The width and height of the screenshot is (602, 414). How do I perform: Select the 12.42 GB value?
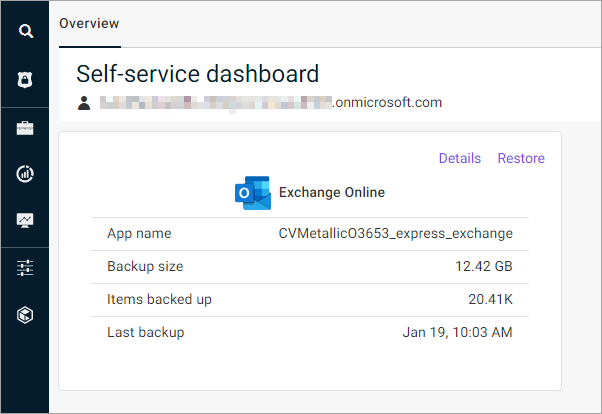point(484,267)
